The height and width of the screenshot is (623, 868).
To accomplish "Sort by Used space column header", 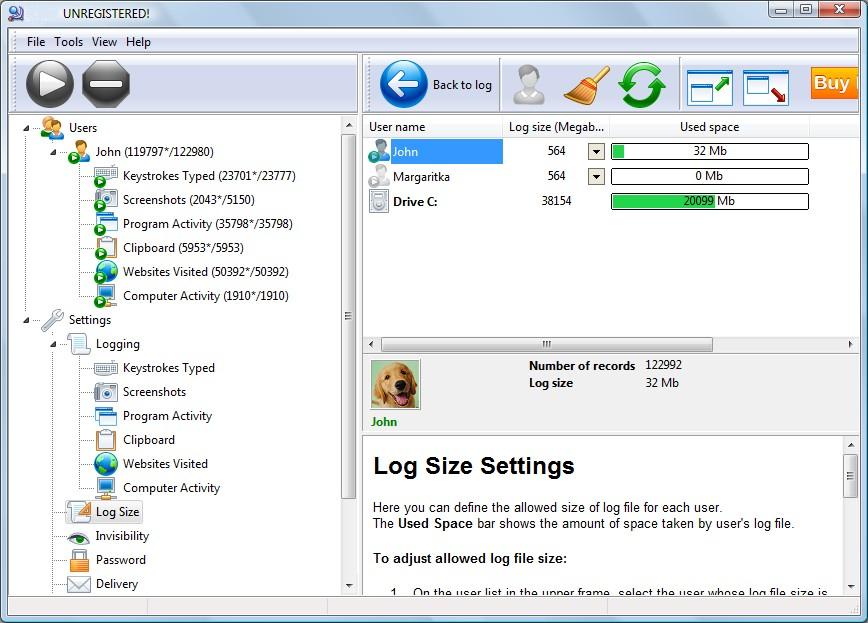I will tap(709, 127).
